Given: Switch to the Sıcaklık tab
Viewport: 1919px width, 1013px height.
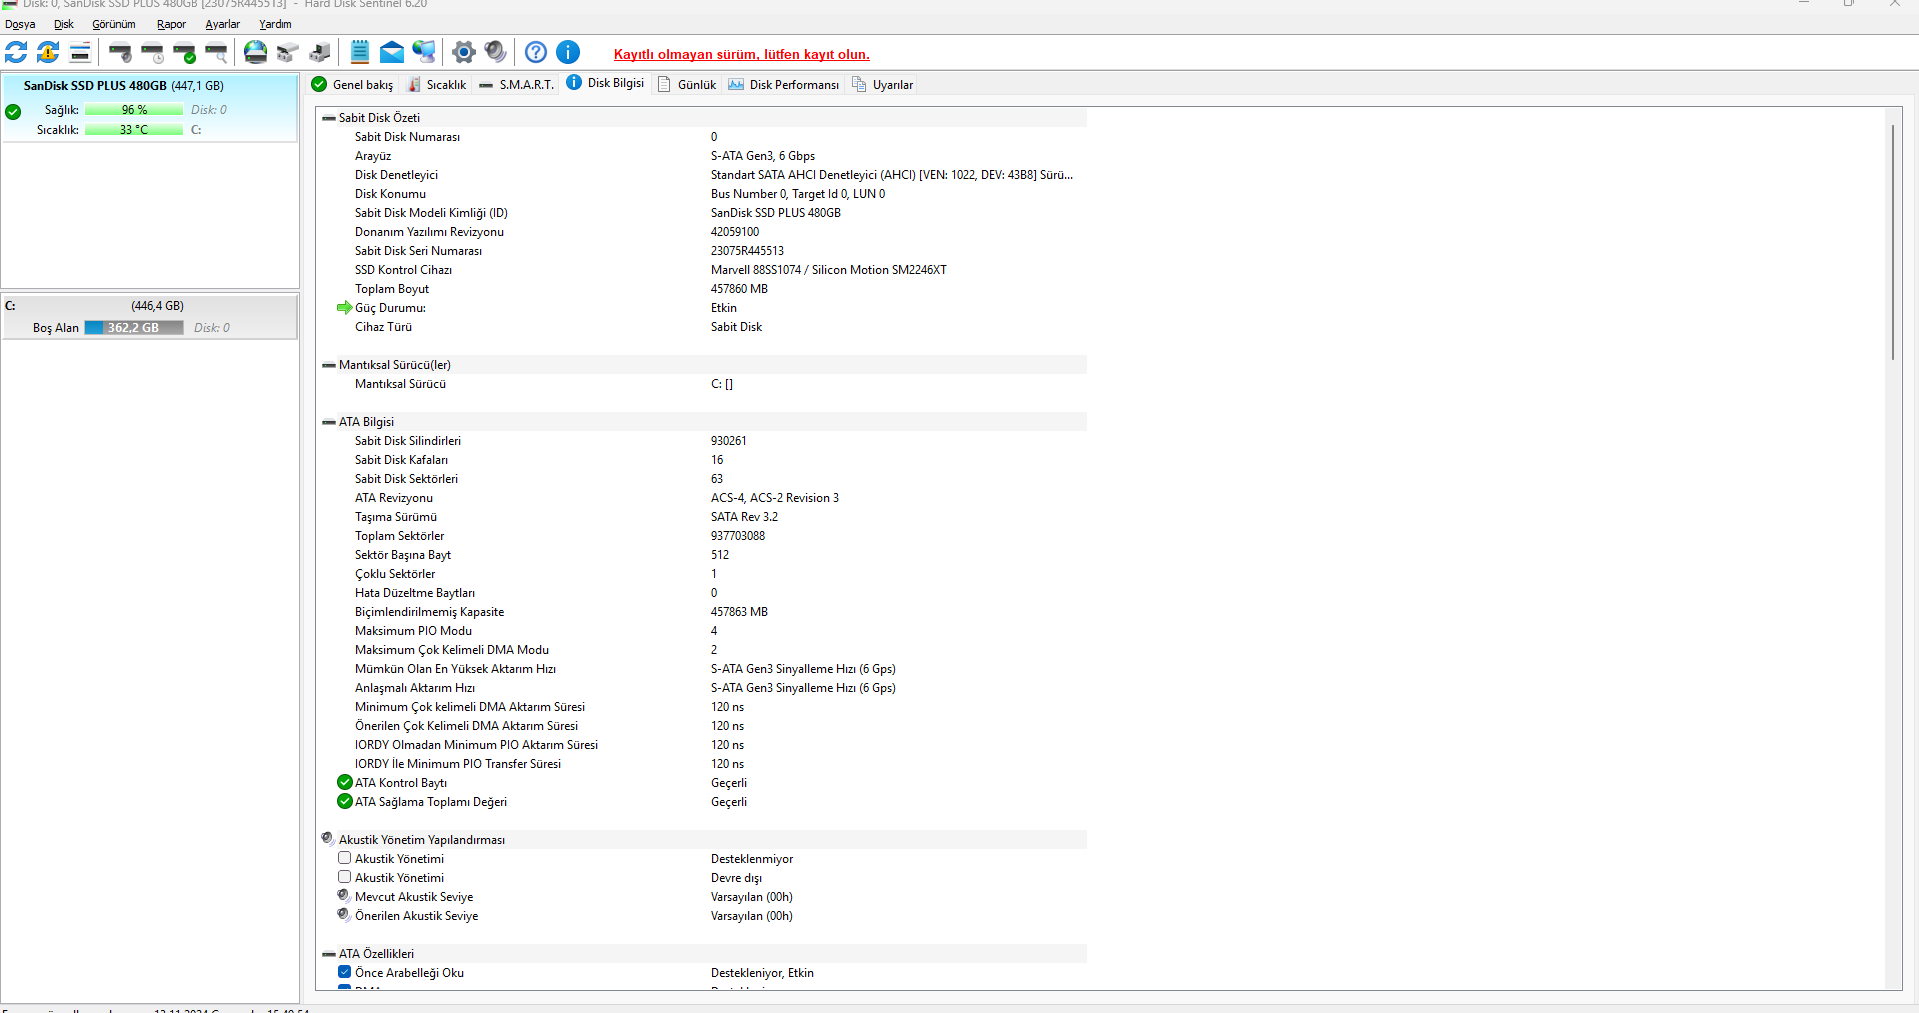Looking at the screenshot, I should [x=437, y=85].
